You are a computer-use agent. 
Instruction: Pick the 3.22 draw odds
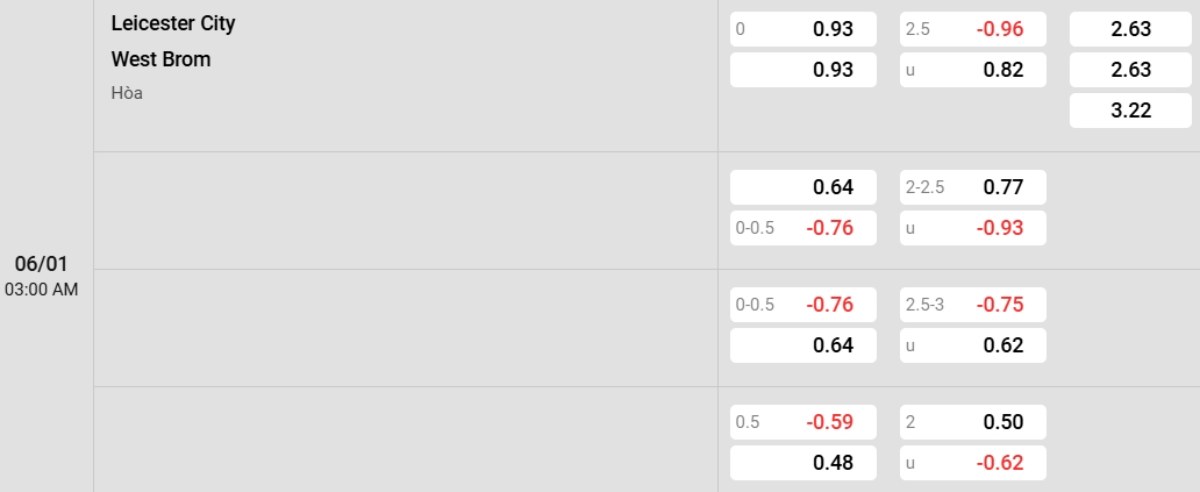coord(1130,110)
